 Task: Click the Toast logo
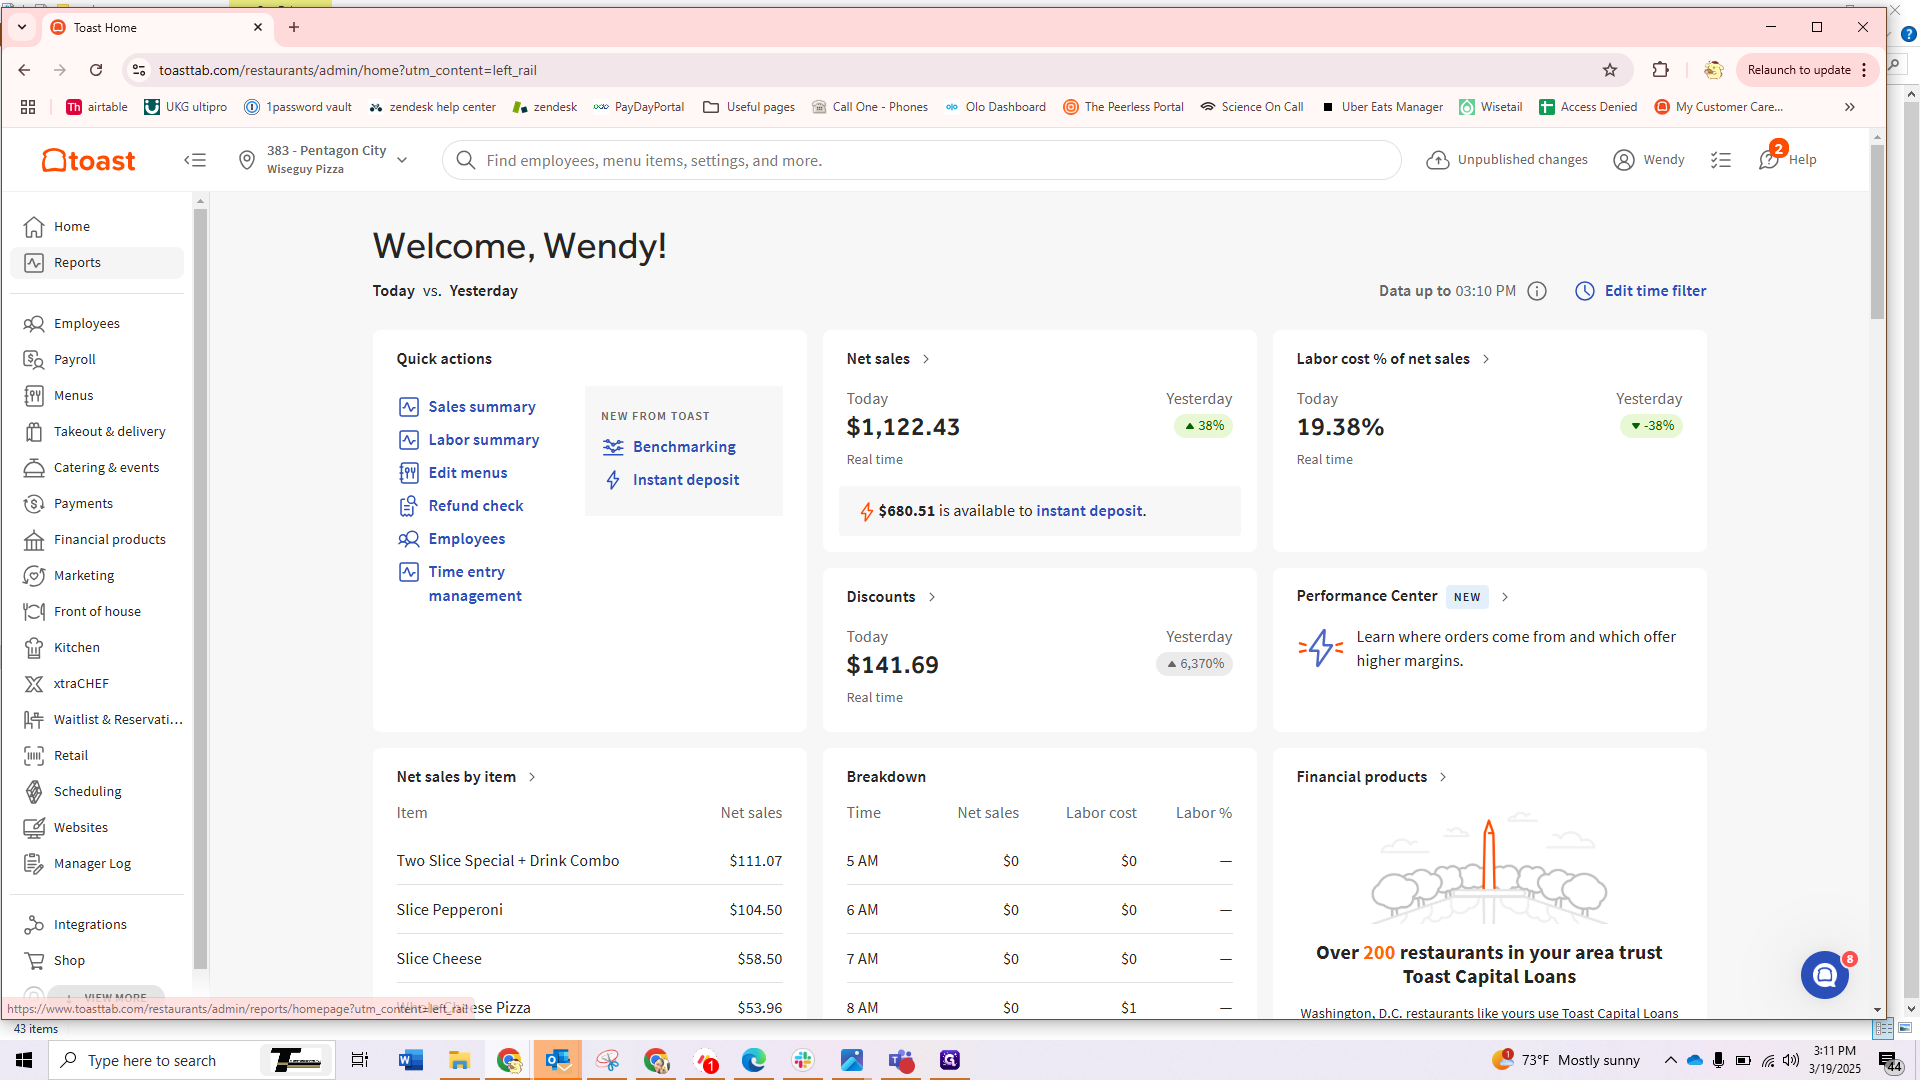click(88, 160)
